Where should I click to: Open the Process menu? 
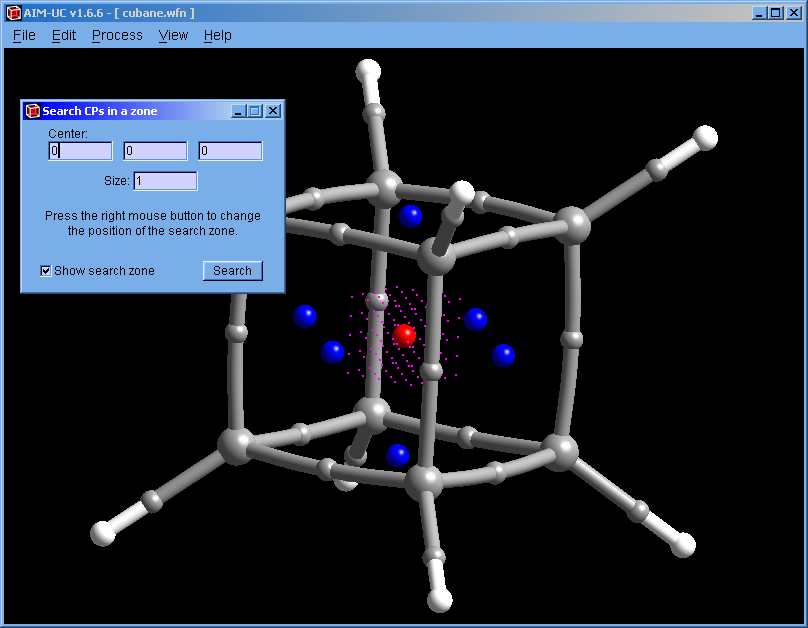(x=117, y=35)
